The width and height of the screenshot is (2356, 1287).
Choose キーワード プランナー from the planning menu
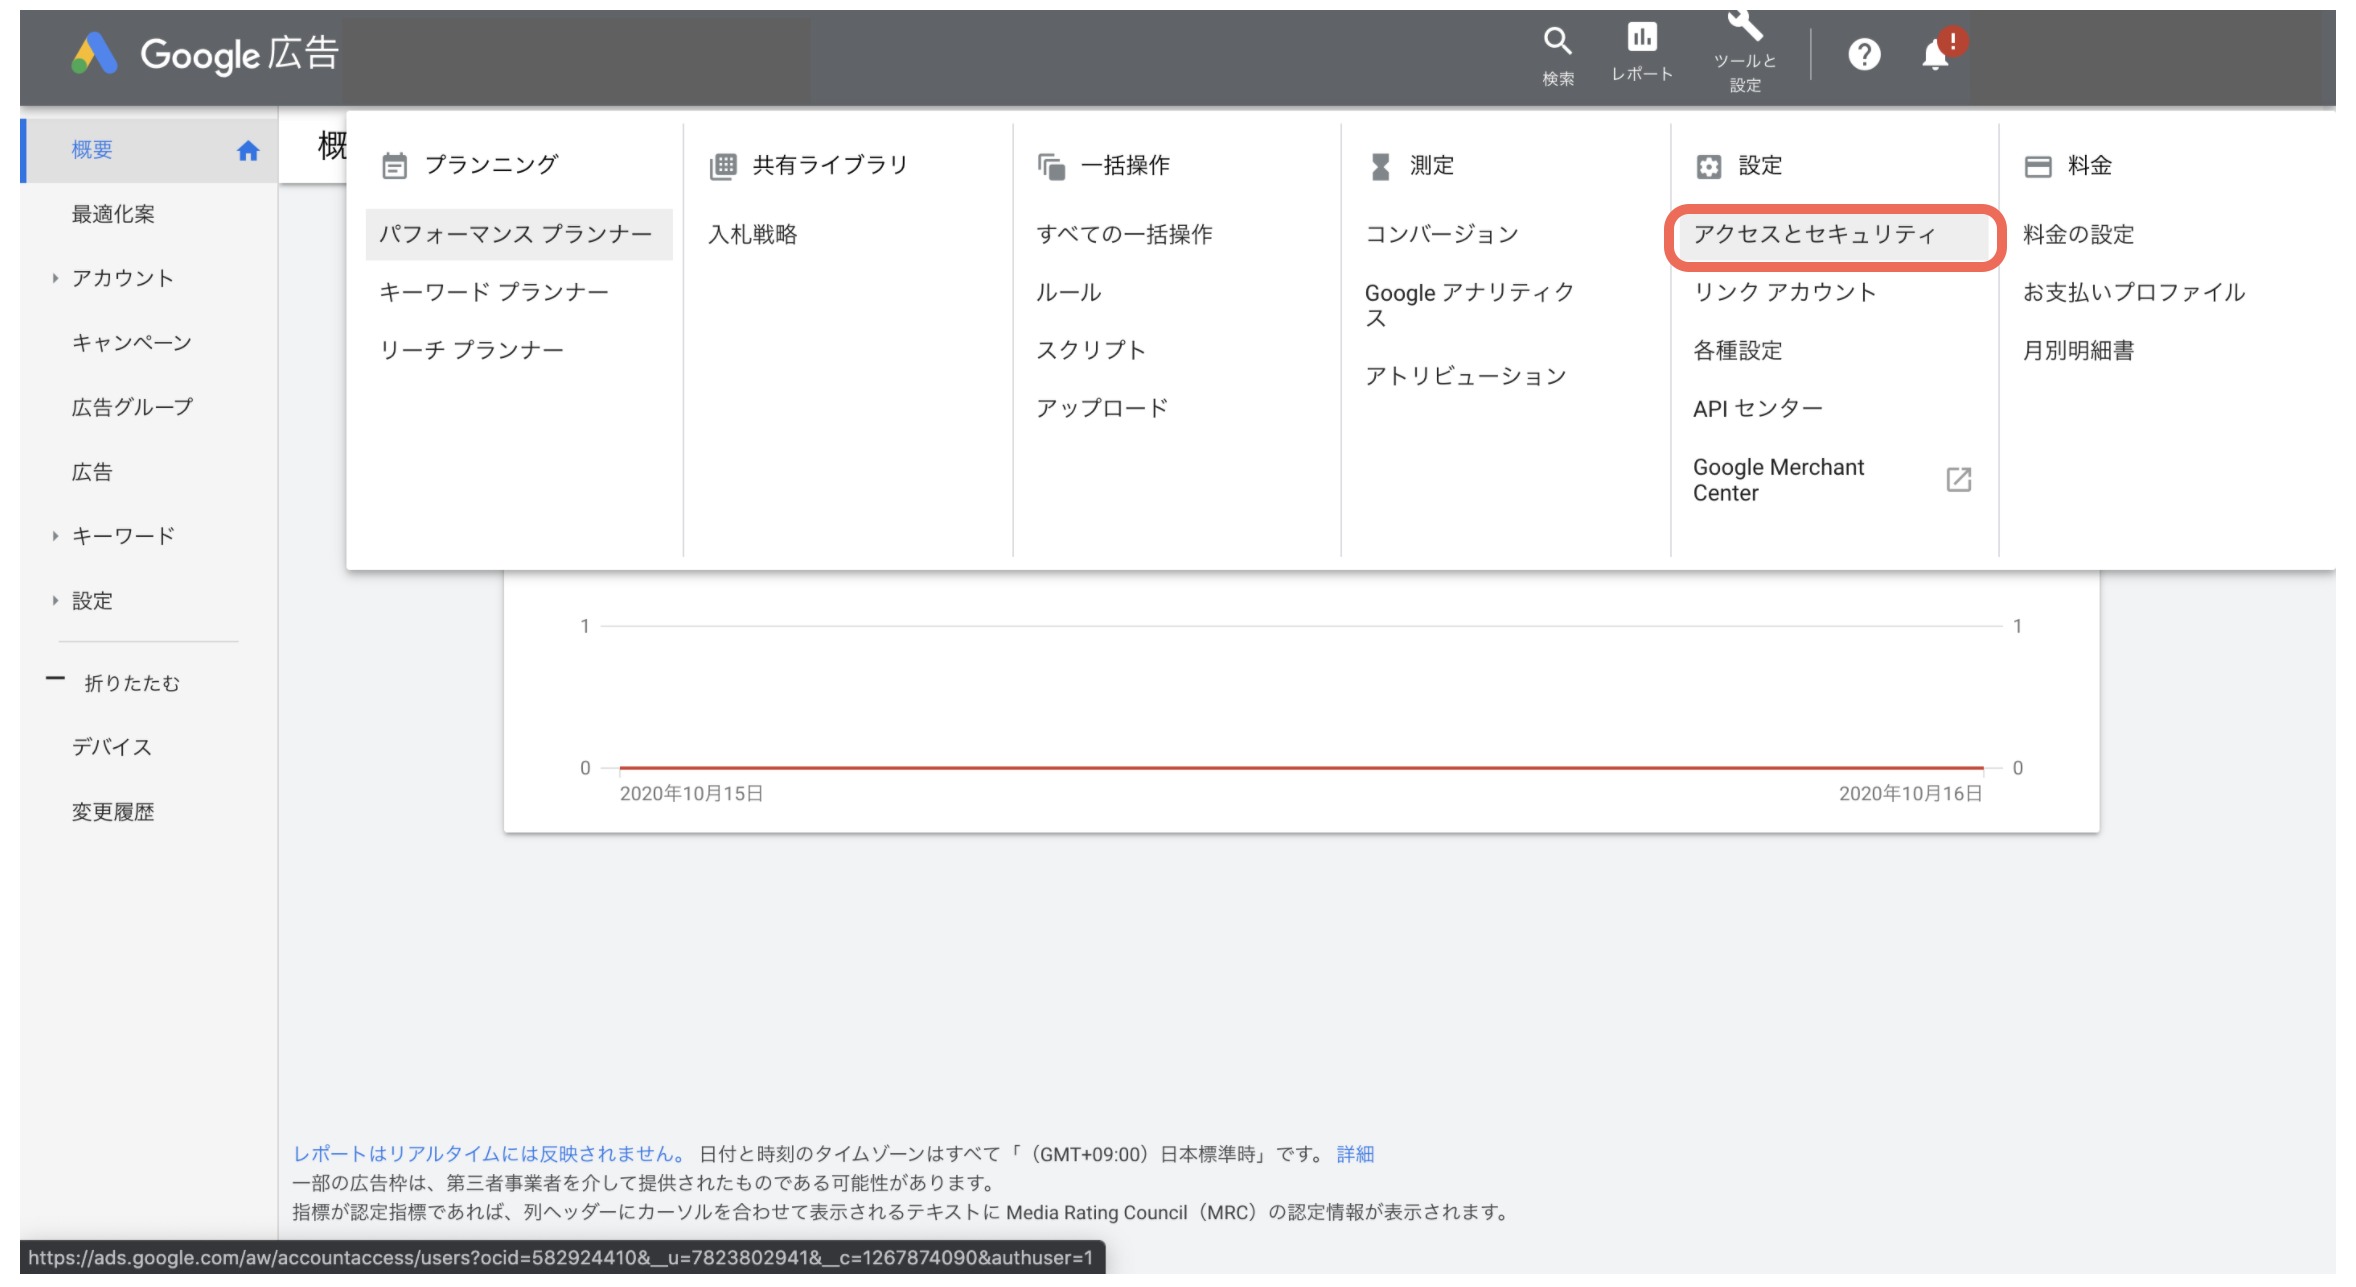tap(494, 292)
